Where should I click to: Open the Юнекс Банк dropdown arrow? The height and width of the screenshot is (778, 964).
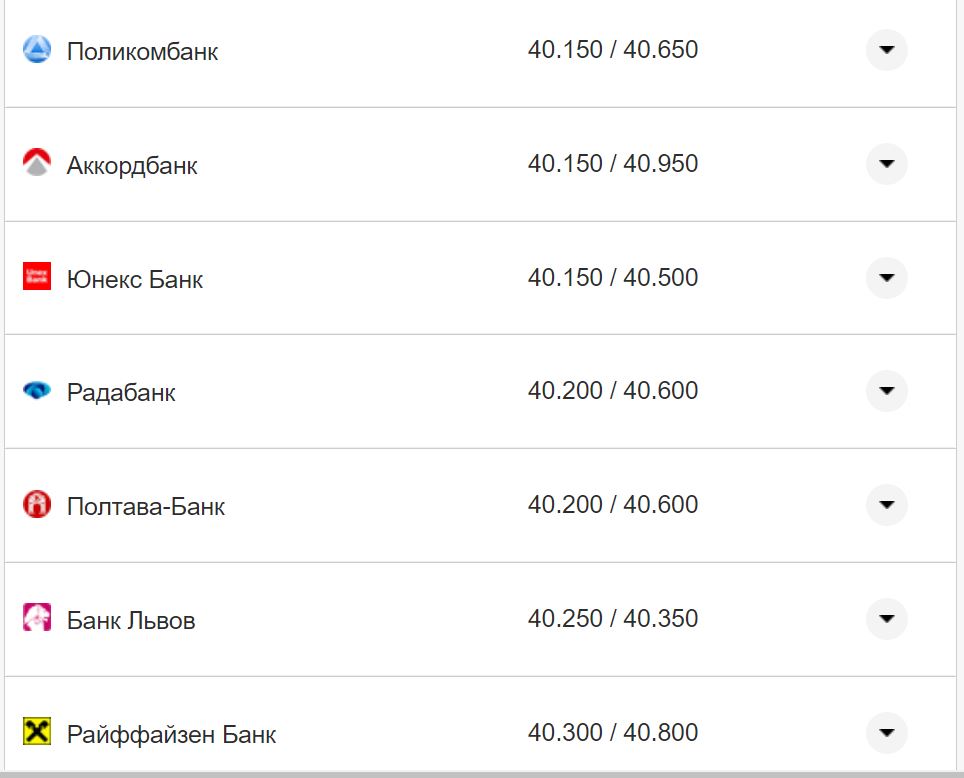886,277
